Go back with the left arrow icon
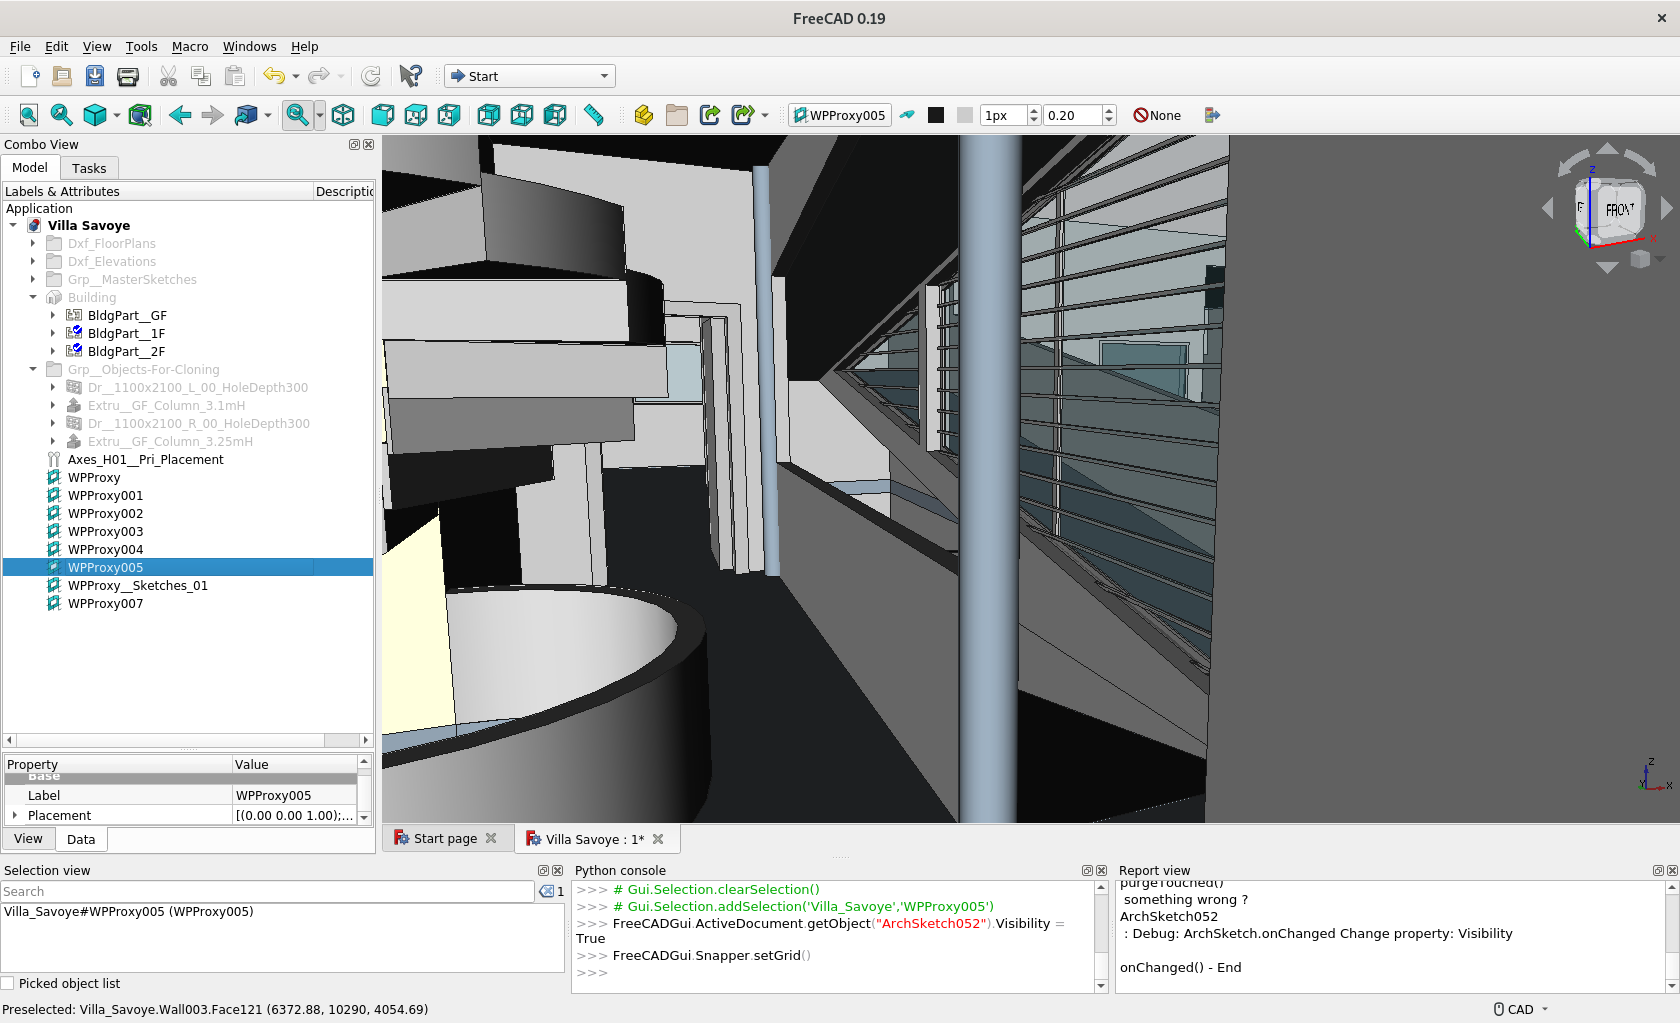1680x1023 pixels. (x=180, y=115)
